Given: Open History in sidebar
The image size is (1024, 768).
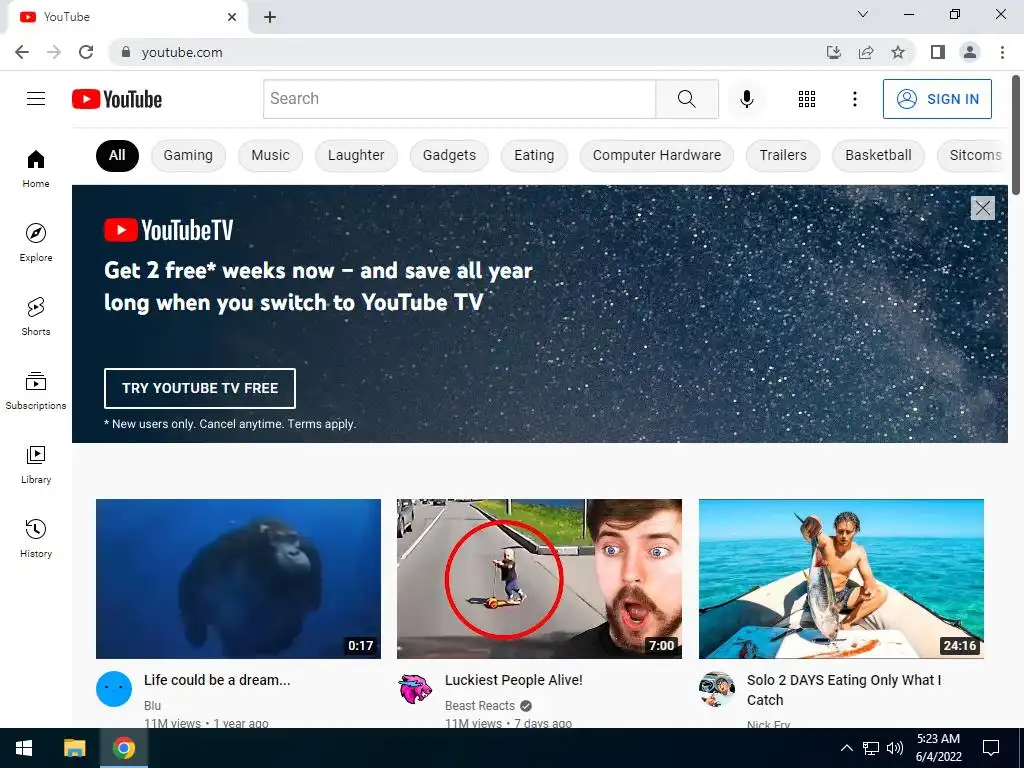Looking at the screenshot, I should click(36, 538).
